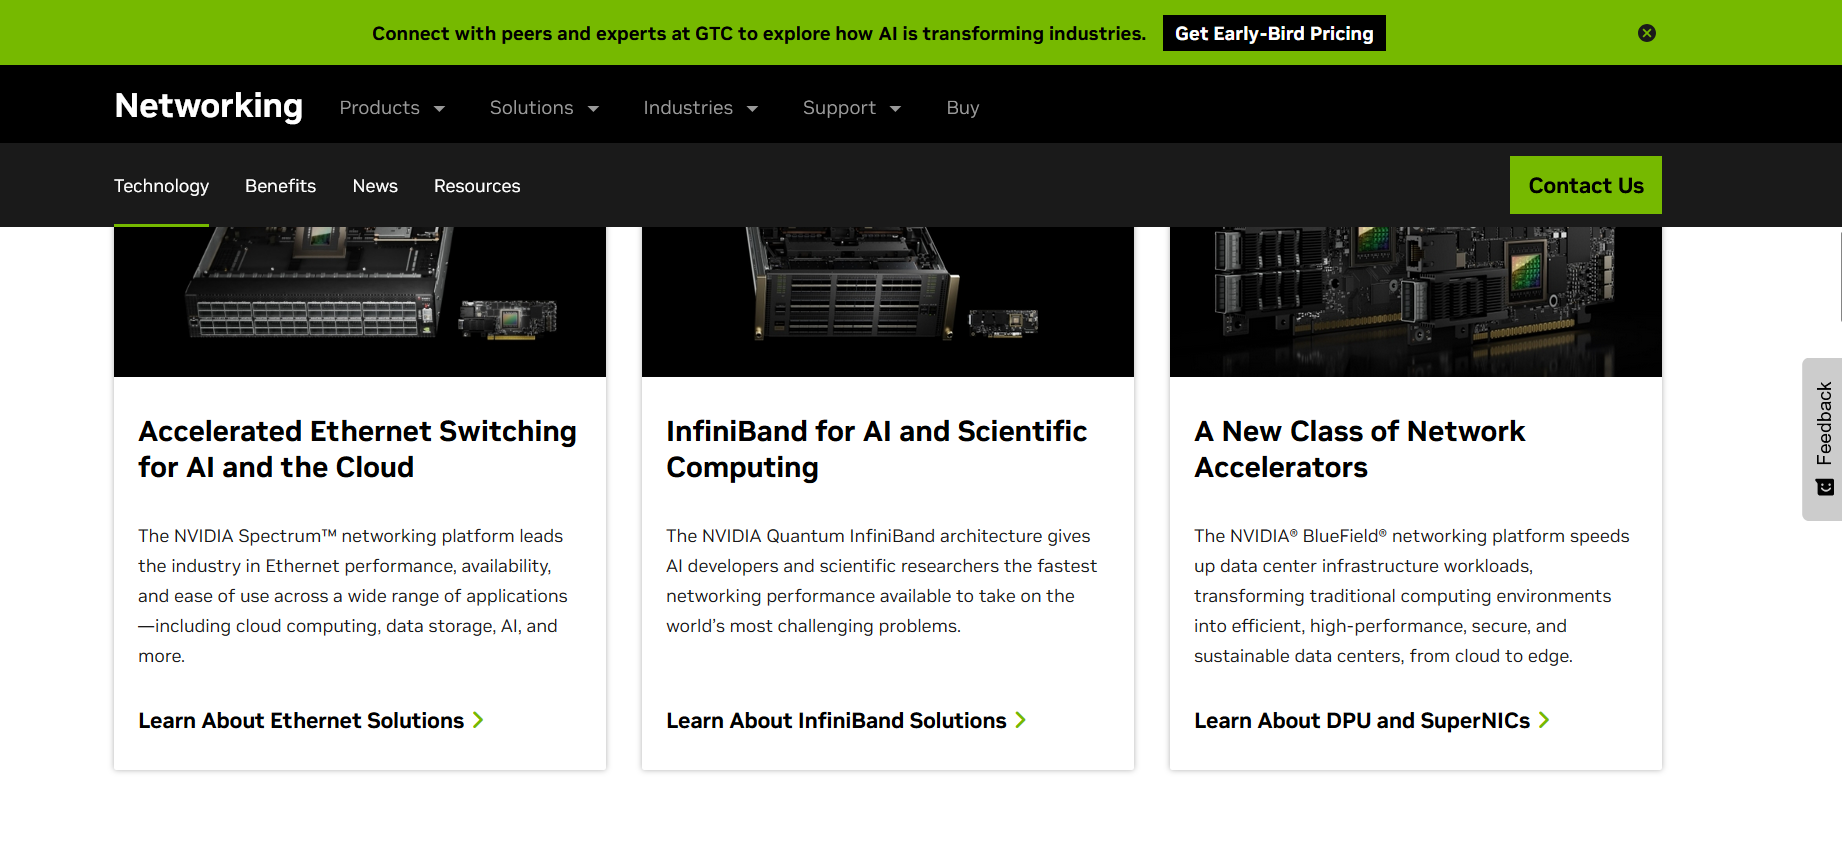Expand the Support dropdown menu

[x=852, y=108]
